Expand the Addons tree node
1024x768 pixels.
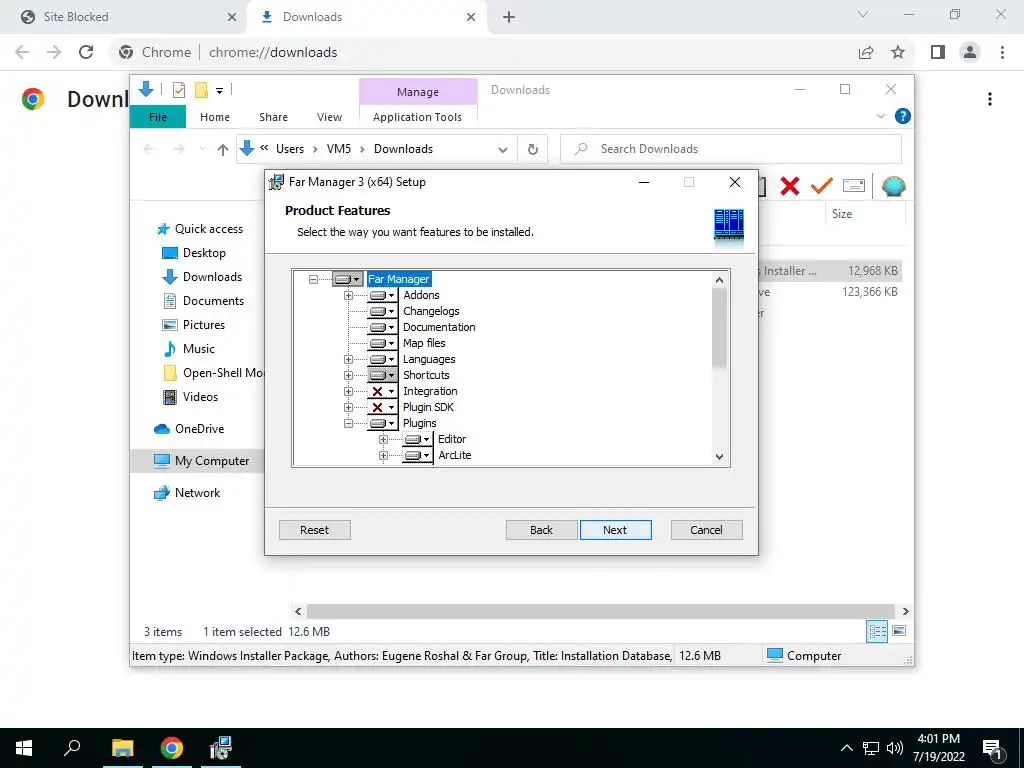pyautogui.click(x=348, y=295)
